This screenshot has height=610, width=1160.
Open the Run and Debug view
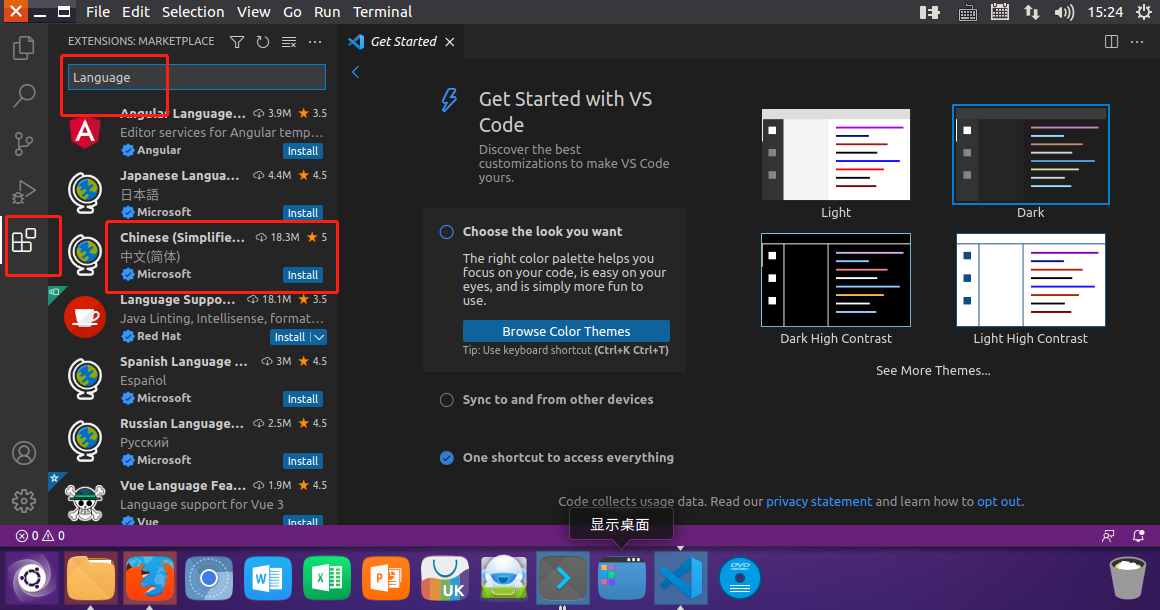(x=24, y=192)
